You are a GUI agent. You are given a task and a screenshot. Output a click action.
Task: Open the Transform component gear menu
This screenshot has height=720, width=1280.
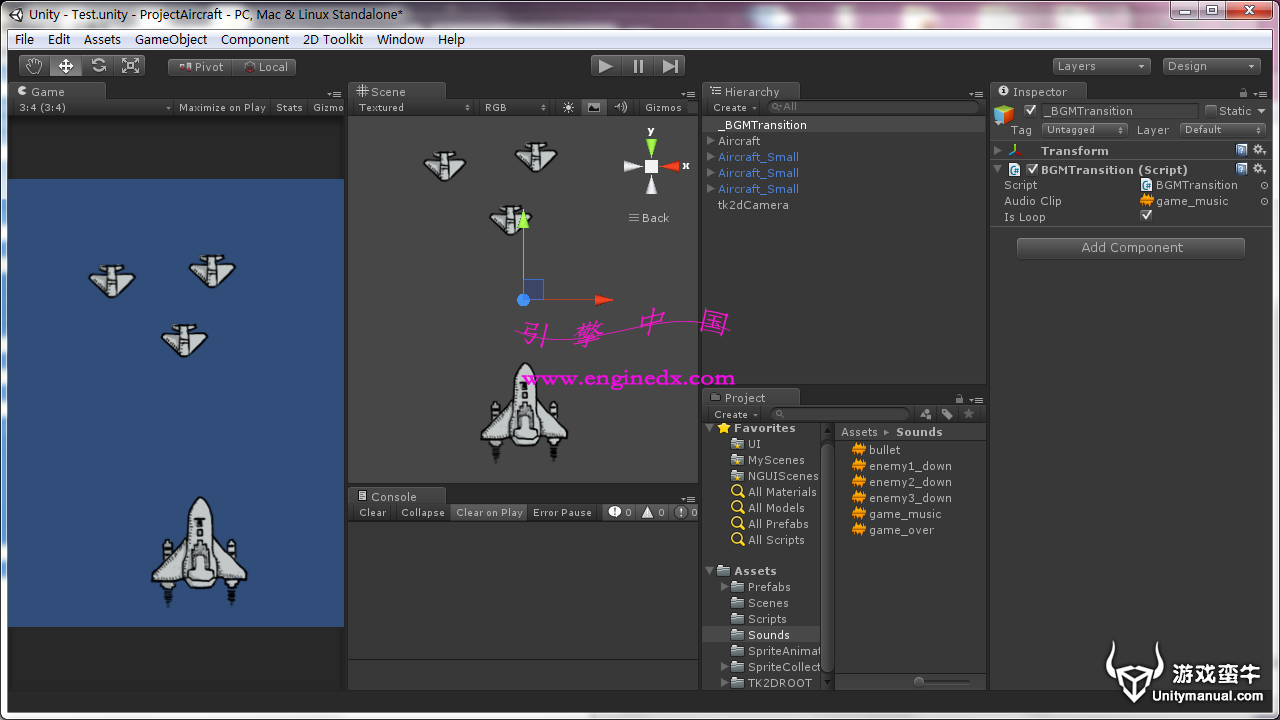[x=1259, y=150]
